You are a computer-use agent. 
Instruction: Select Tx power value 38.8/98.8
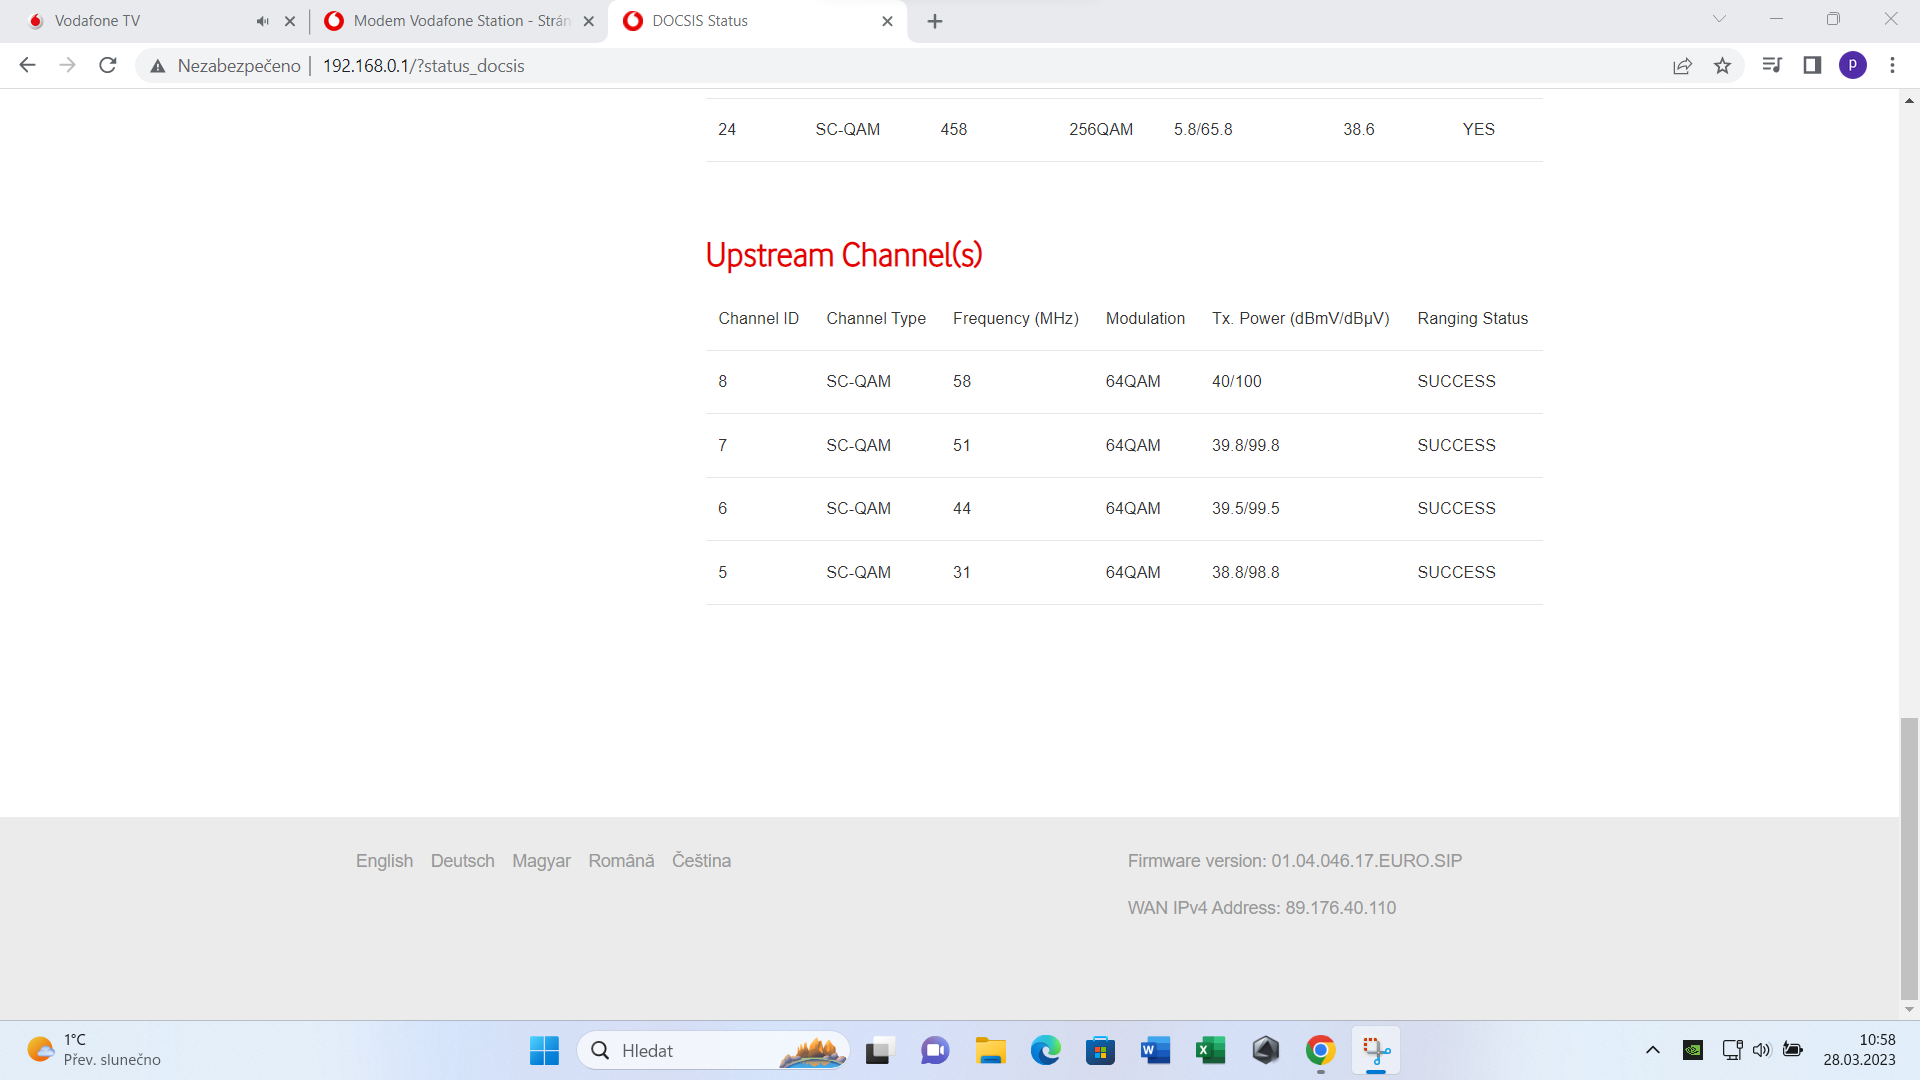[x=1245, y=572]
